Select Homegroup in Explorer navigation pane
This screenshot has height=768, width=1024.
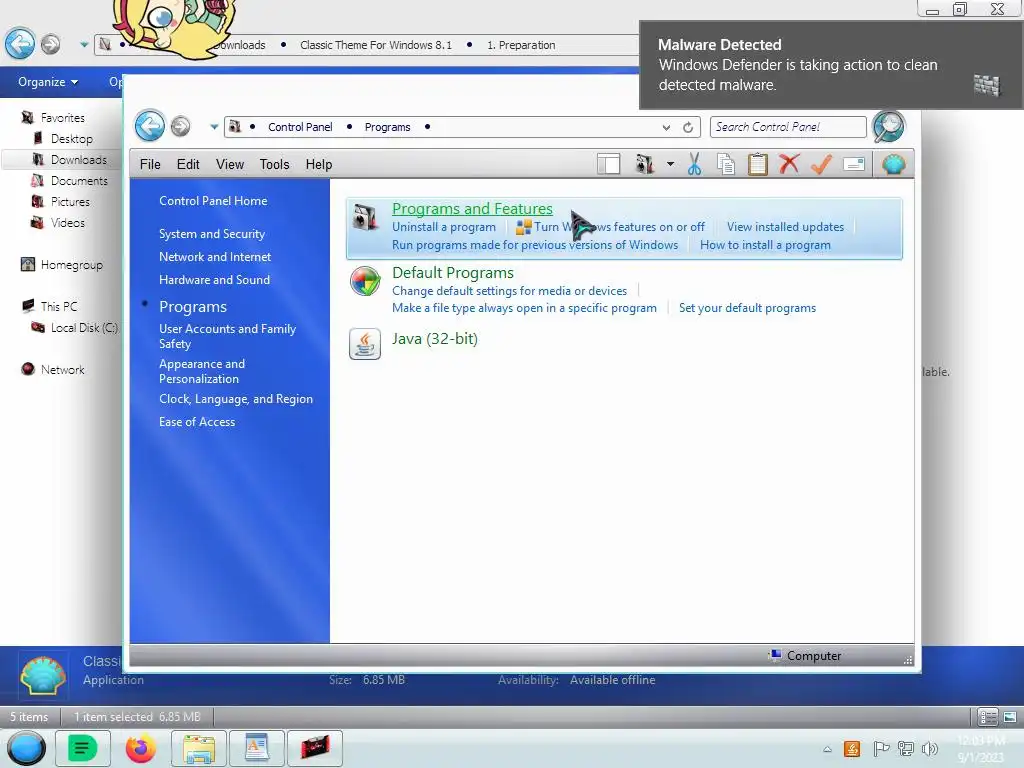point(71,264)
